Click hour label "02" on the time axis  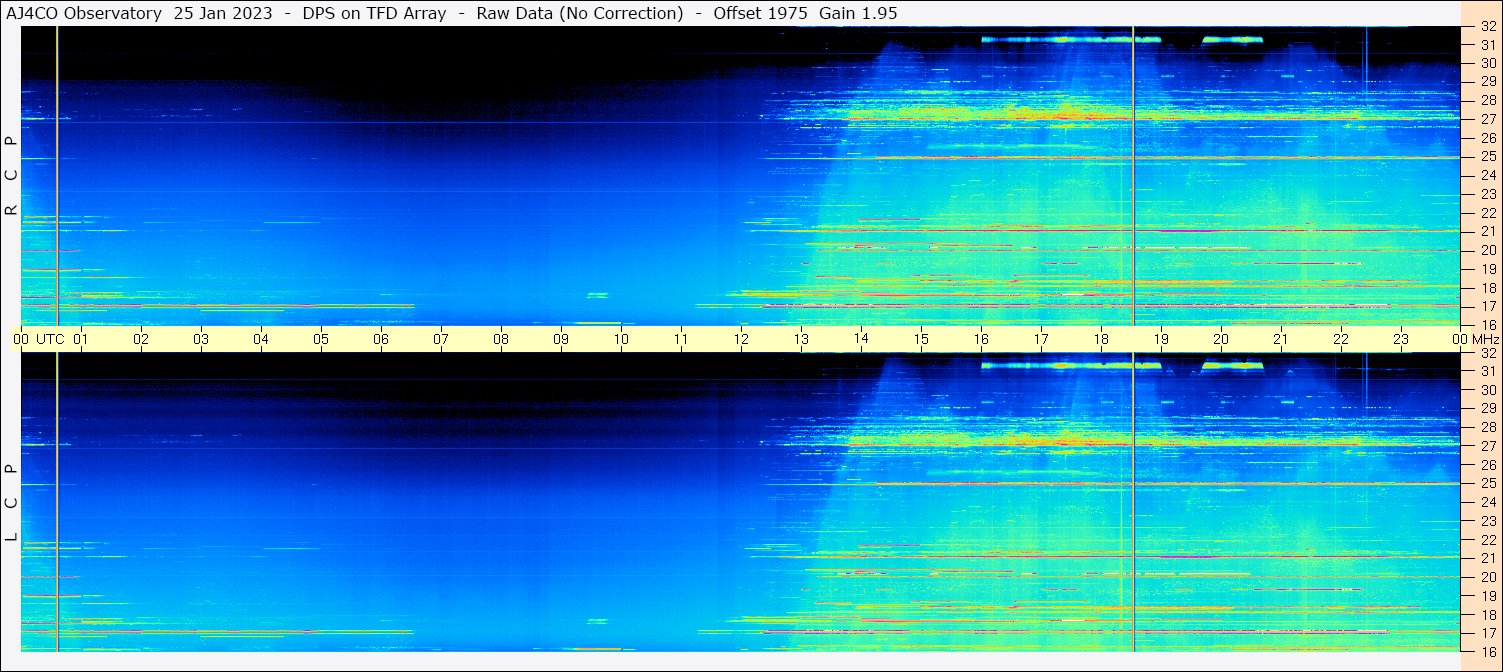pyautogui.click(x=141, y=339)
